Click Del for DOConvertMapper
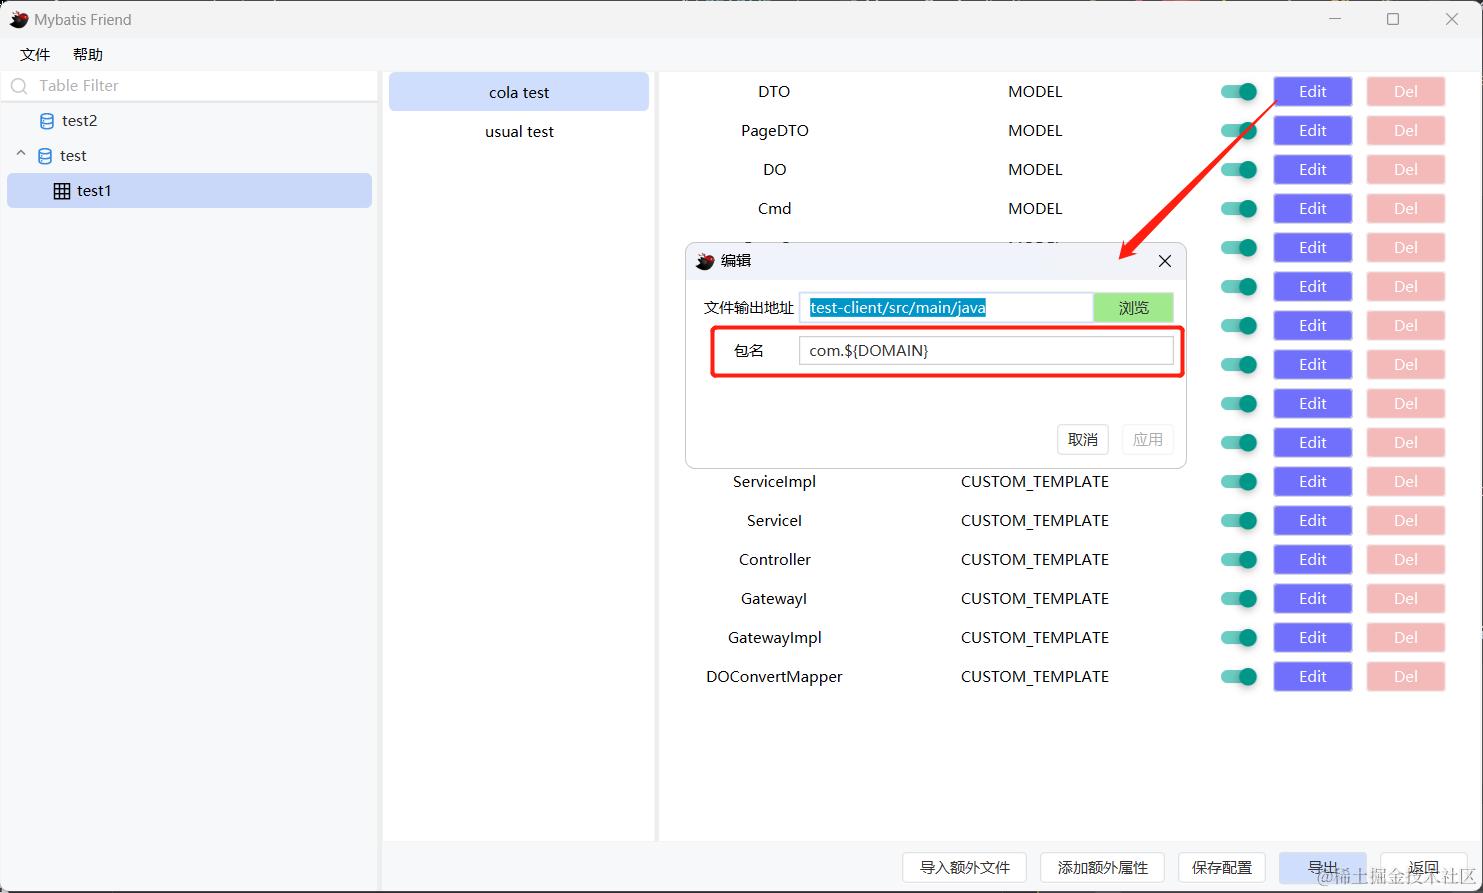This screenshot has width=1483, height=893. (x=1405, y=677)
